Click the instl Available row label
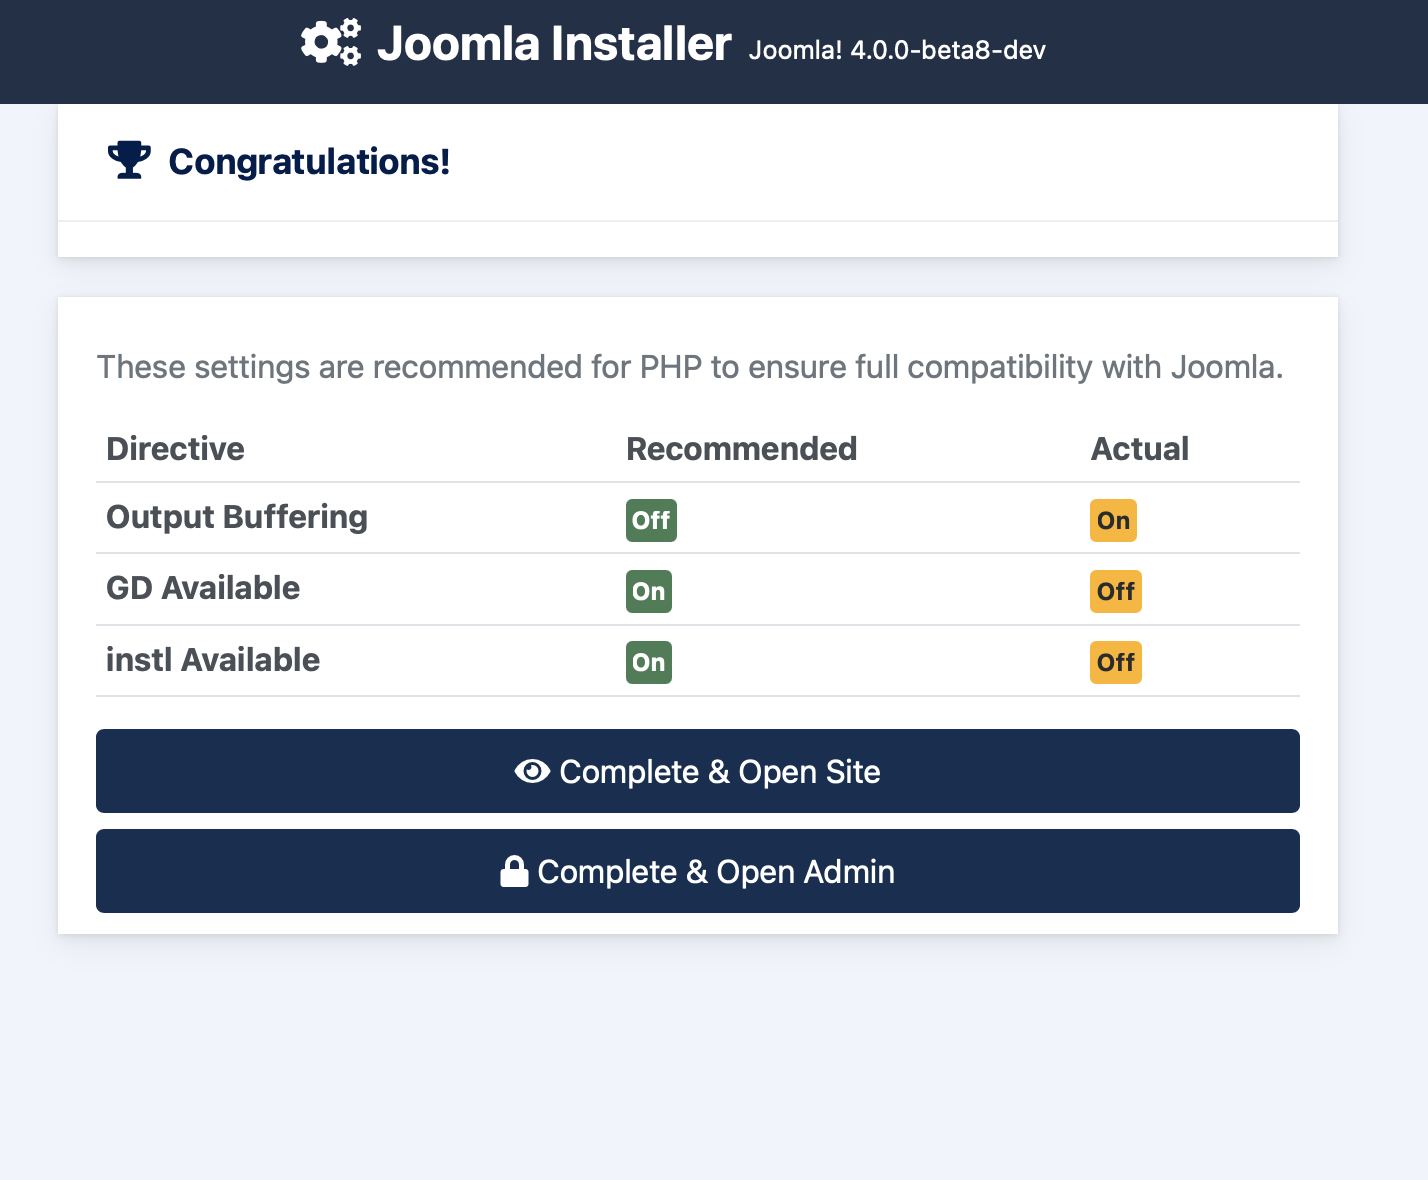The width and height of the screenshot is (1428, 1180). (213, 660)
